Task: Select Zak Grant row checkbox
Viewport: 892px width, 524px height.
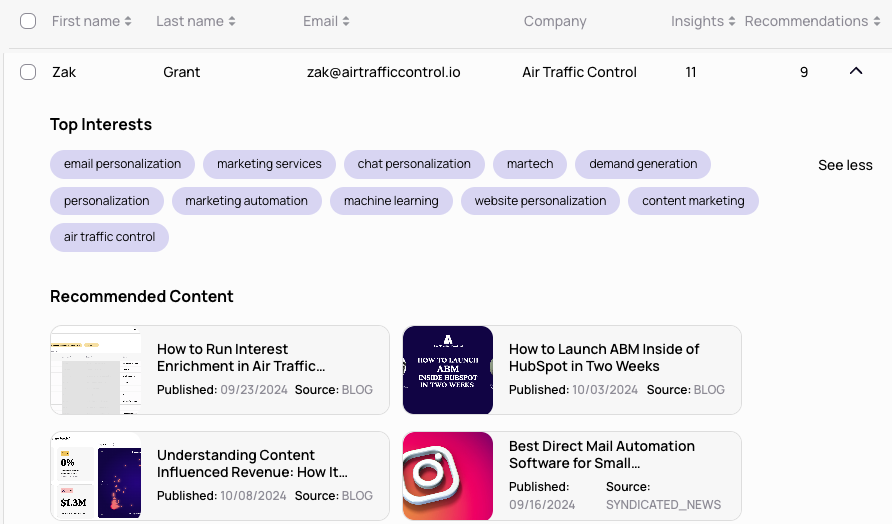Action: pos(28,72)
